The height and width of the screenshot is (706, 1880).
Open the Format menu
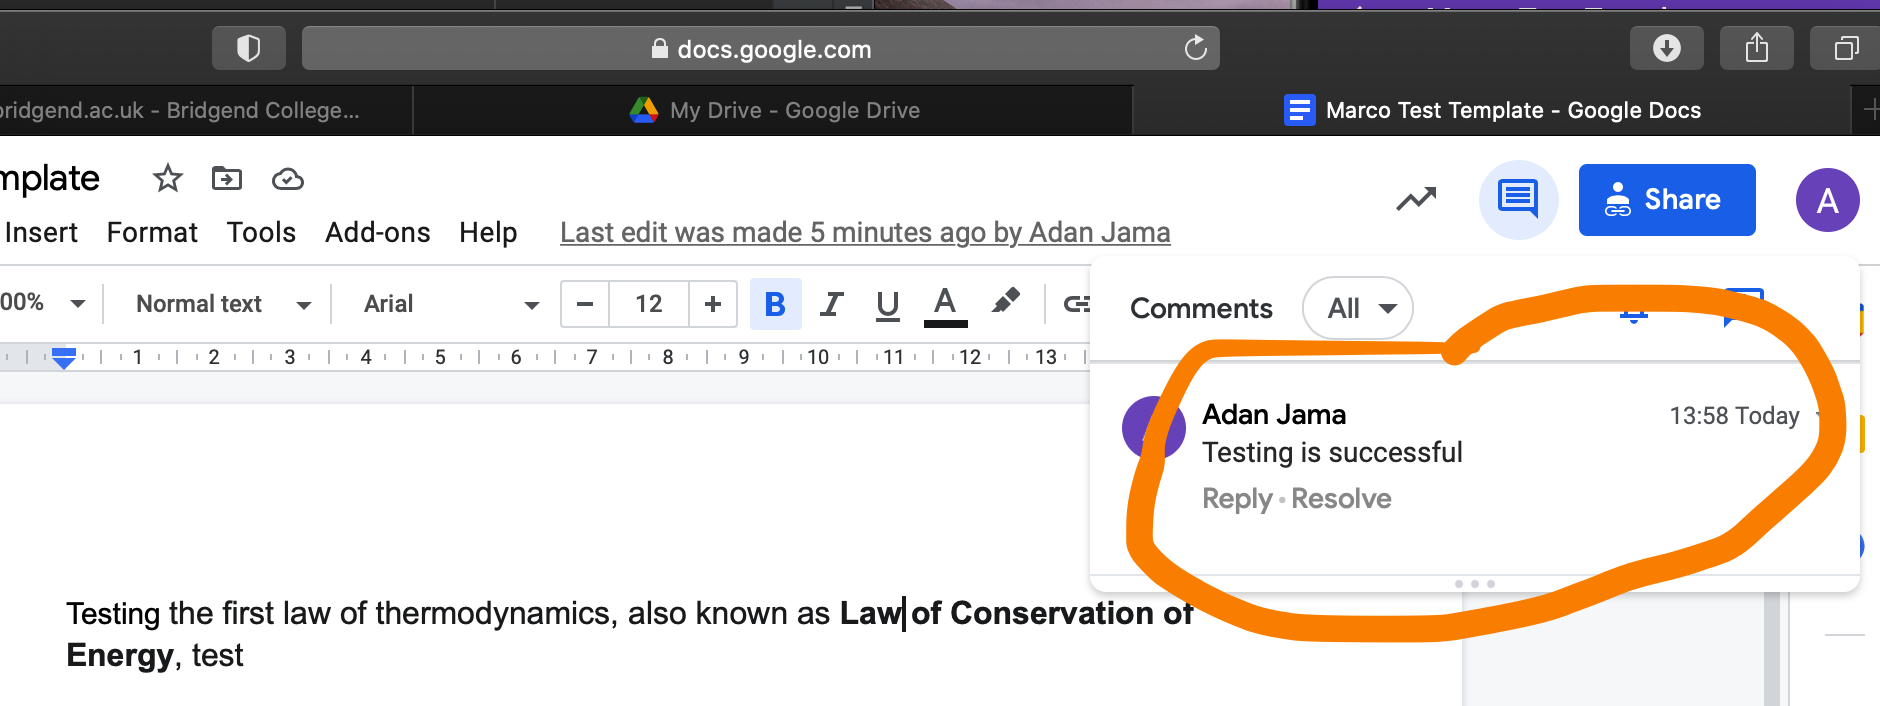coord(152,233)
